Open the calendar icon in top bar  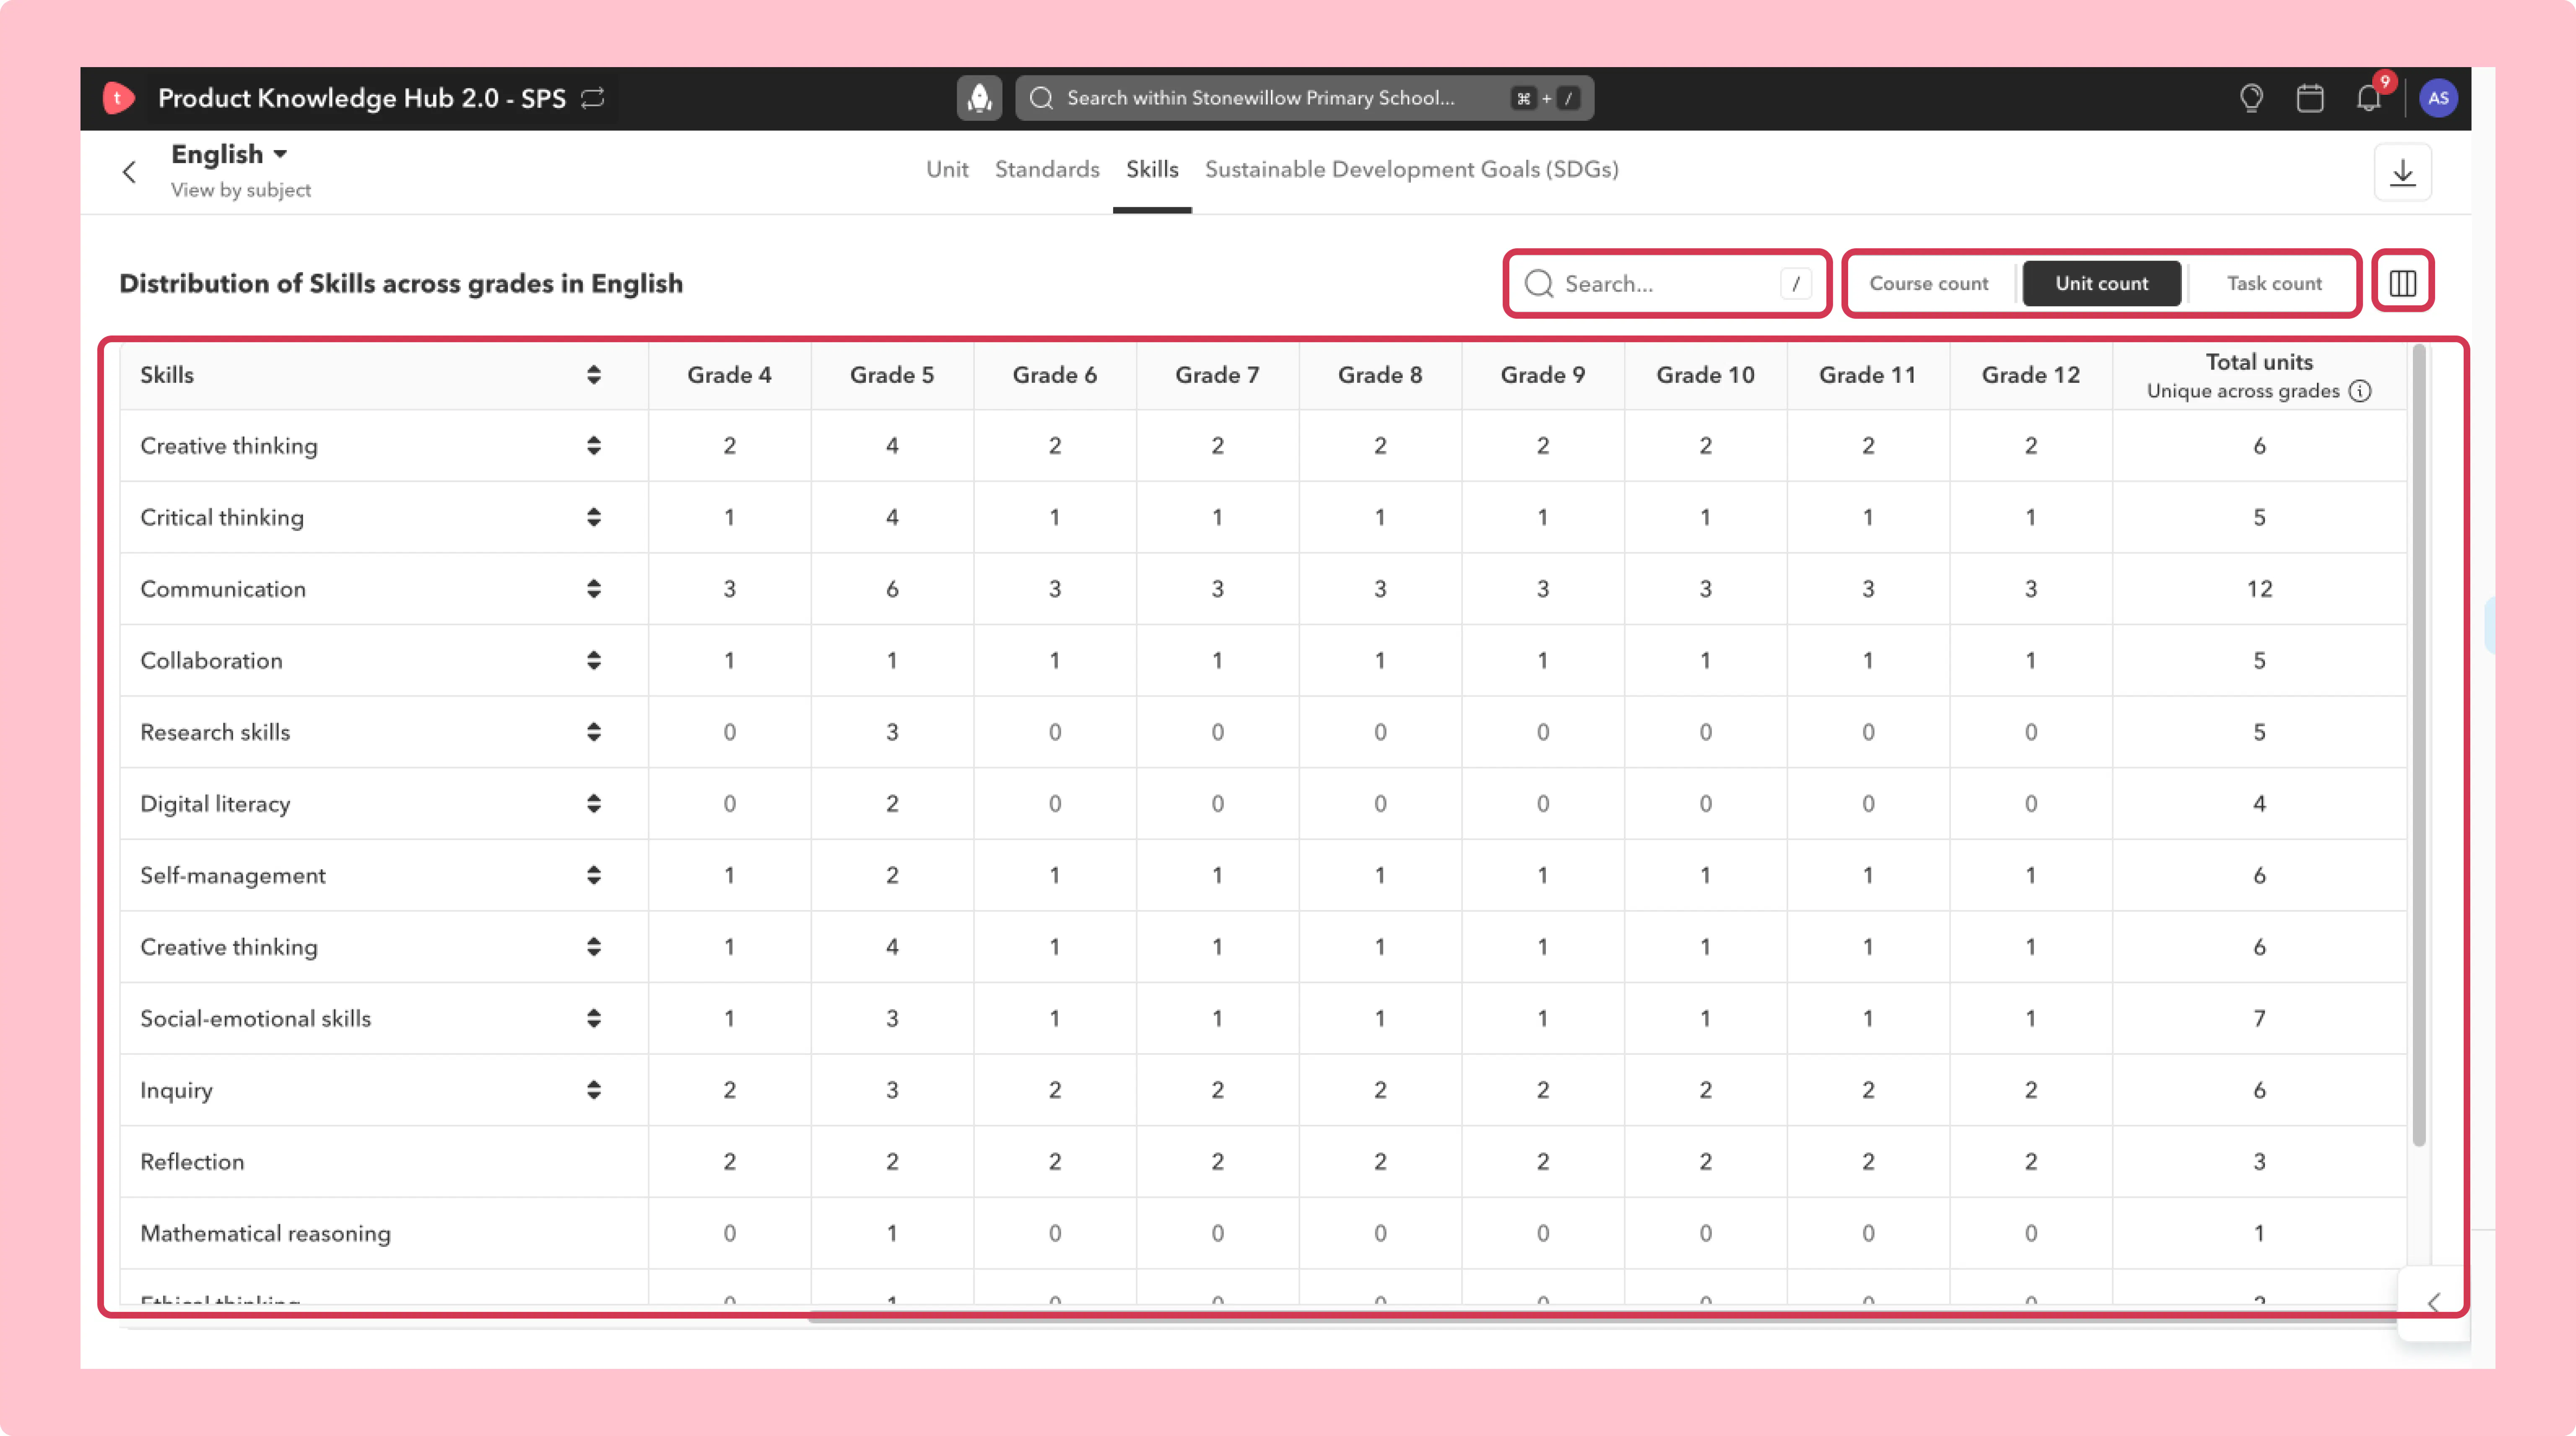(2310, 98)
